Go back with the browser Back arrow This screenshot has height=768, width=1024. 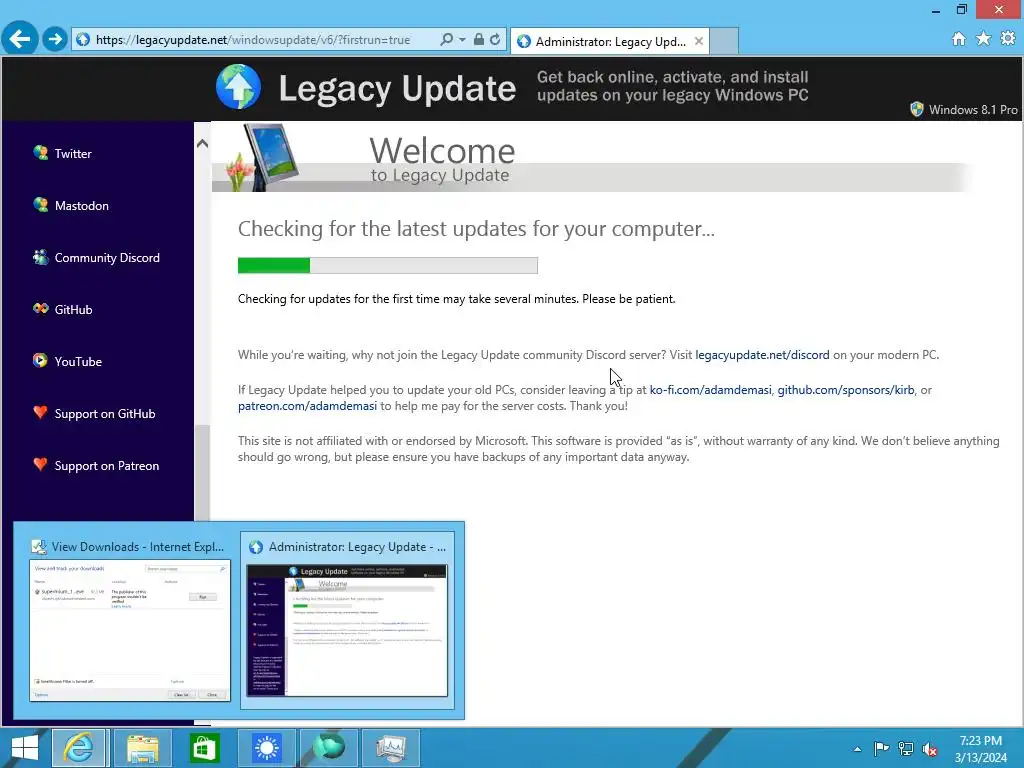click(20, 39)
